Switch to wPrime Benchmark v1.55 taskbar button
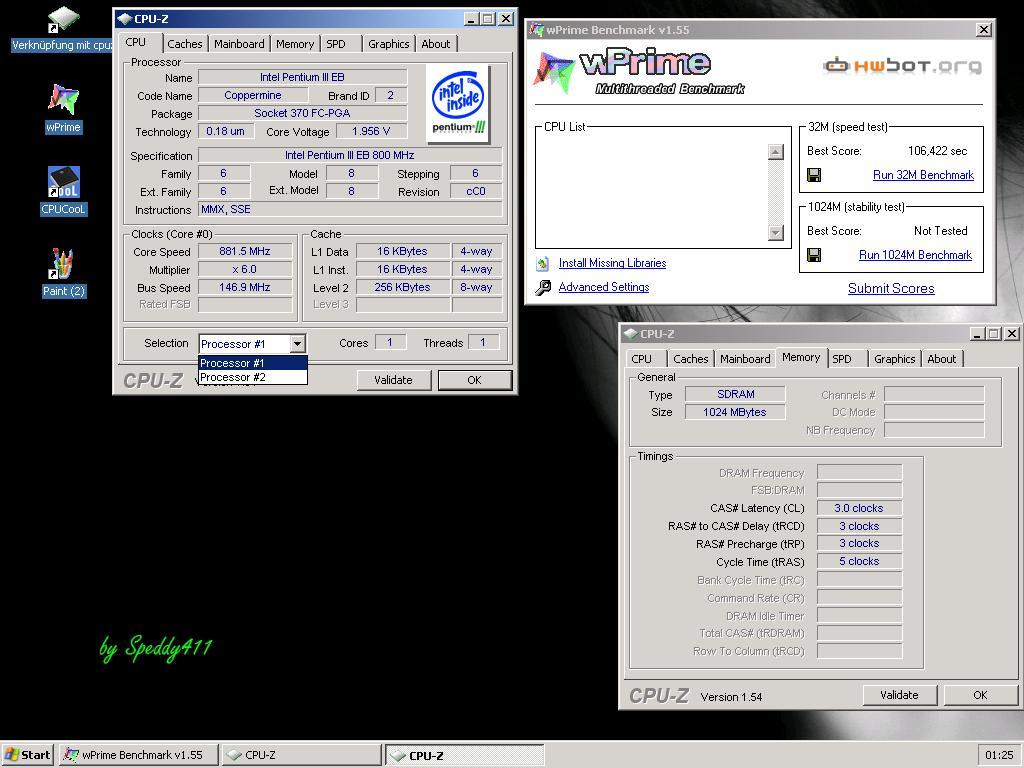1024x768 pixels. [x=138, y=755]
